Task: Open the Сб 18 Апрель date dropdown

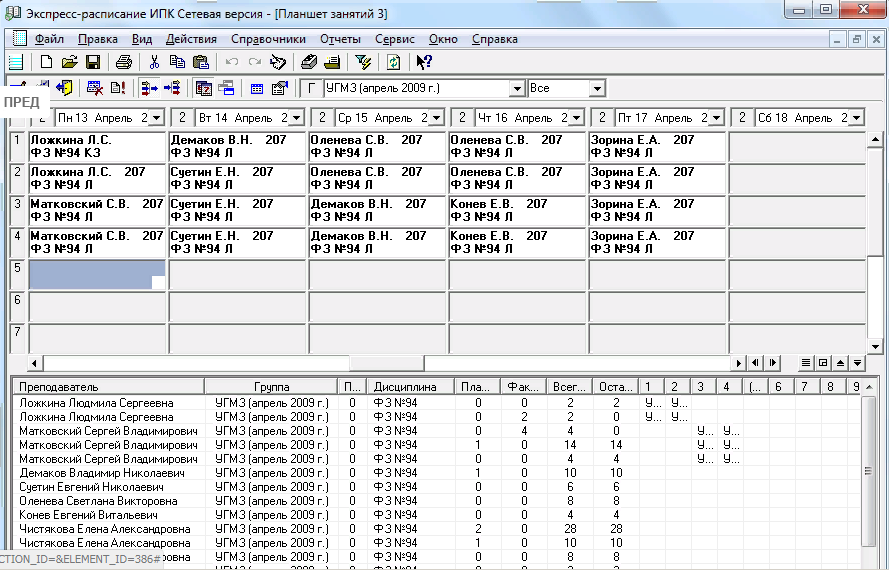Action: 856,118
